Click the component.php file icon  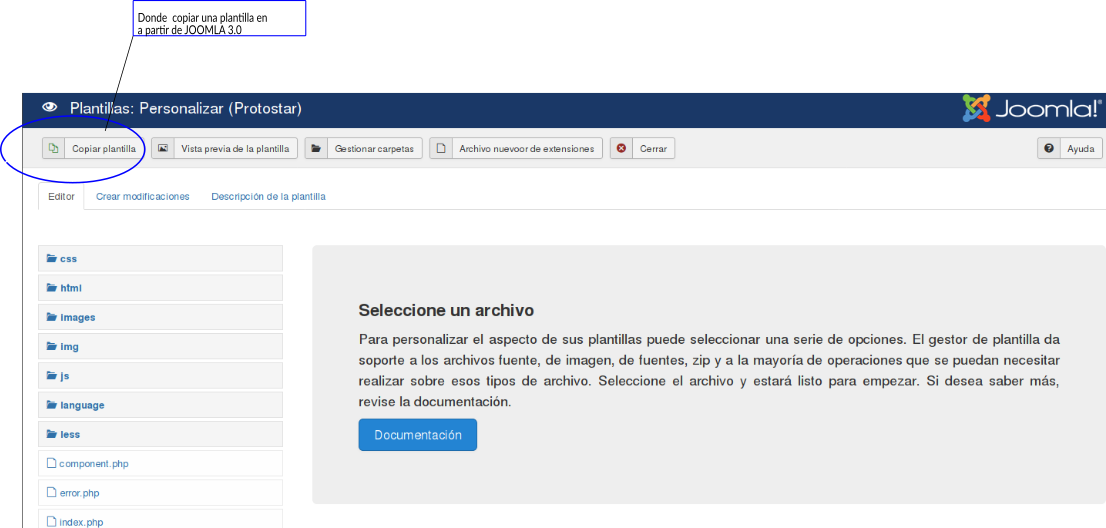51,464
